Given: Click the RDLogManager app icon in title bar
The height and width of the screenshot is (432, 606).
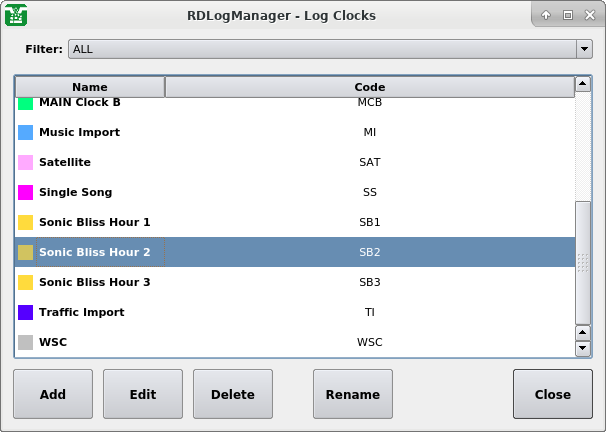Looking at the screenshot, I should [x=16, y=15].
